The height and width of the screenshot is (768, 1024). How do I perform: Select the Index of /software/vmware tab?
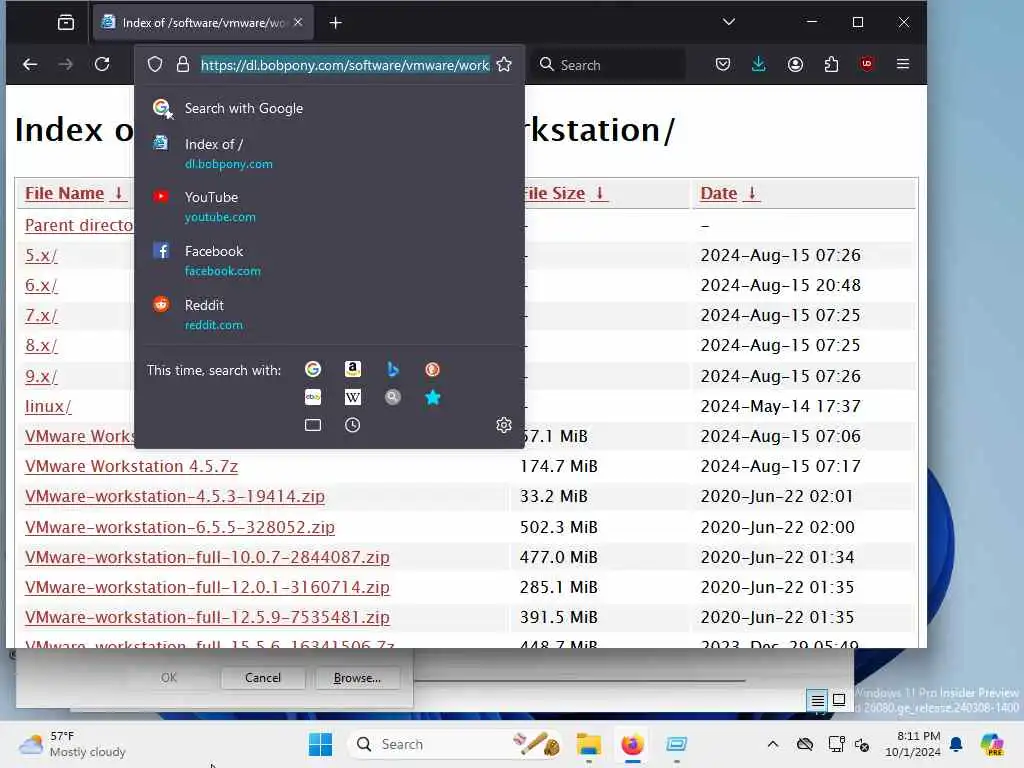[203, 23]
